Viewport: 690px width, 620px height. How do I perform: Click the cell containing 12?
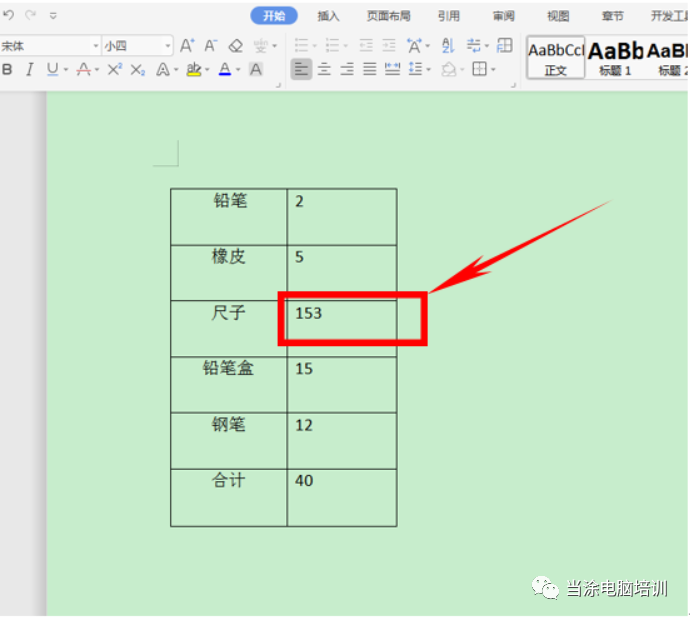pos(341,440)
